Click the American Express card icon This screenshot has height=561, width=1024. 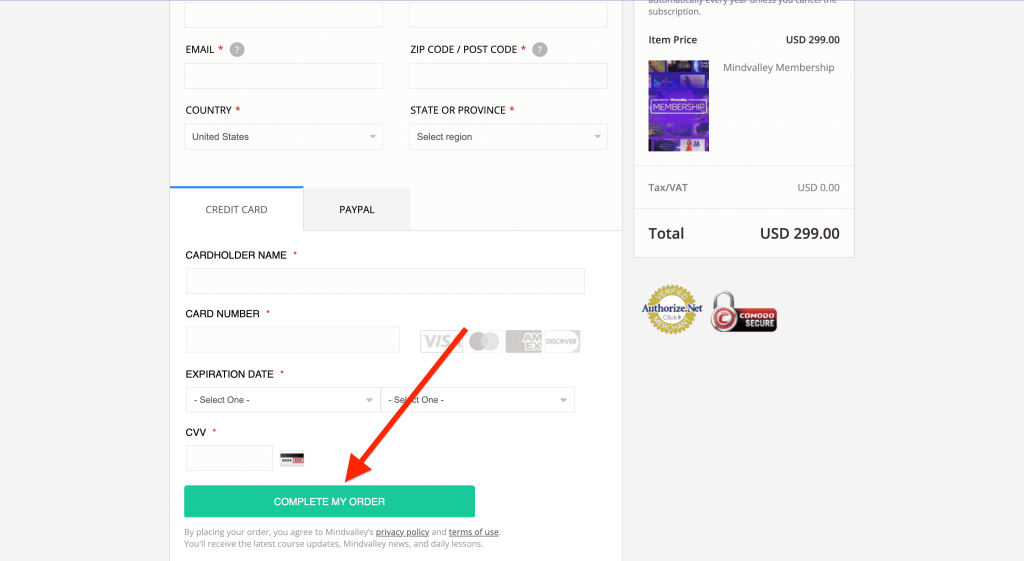tap(524, 341)
